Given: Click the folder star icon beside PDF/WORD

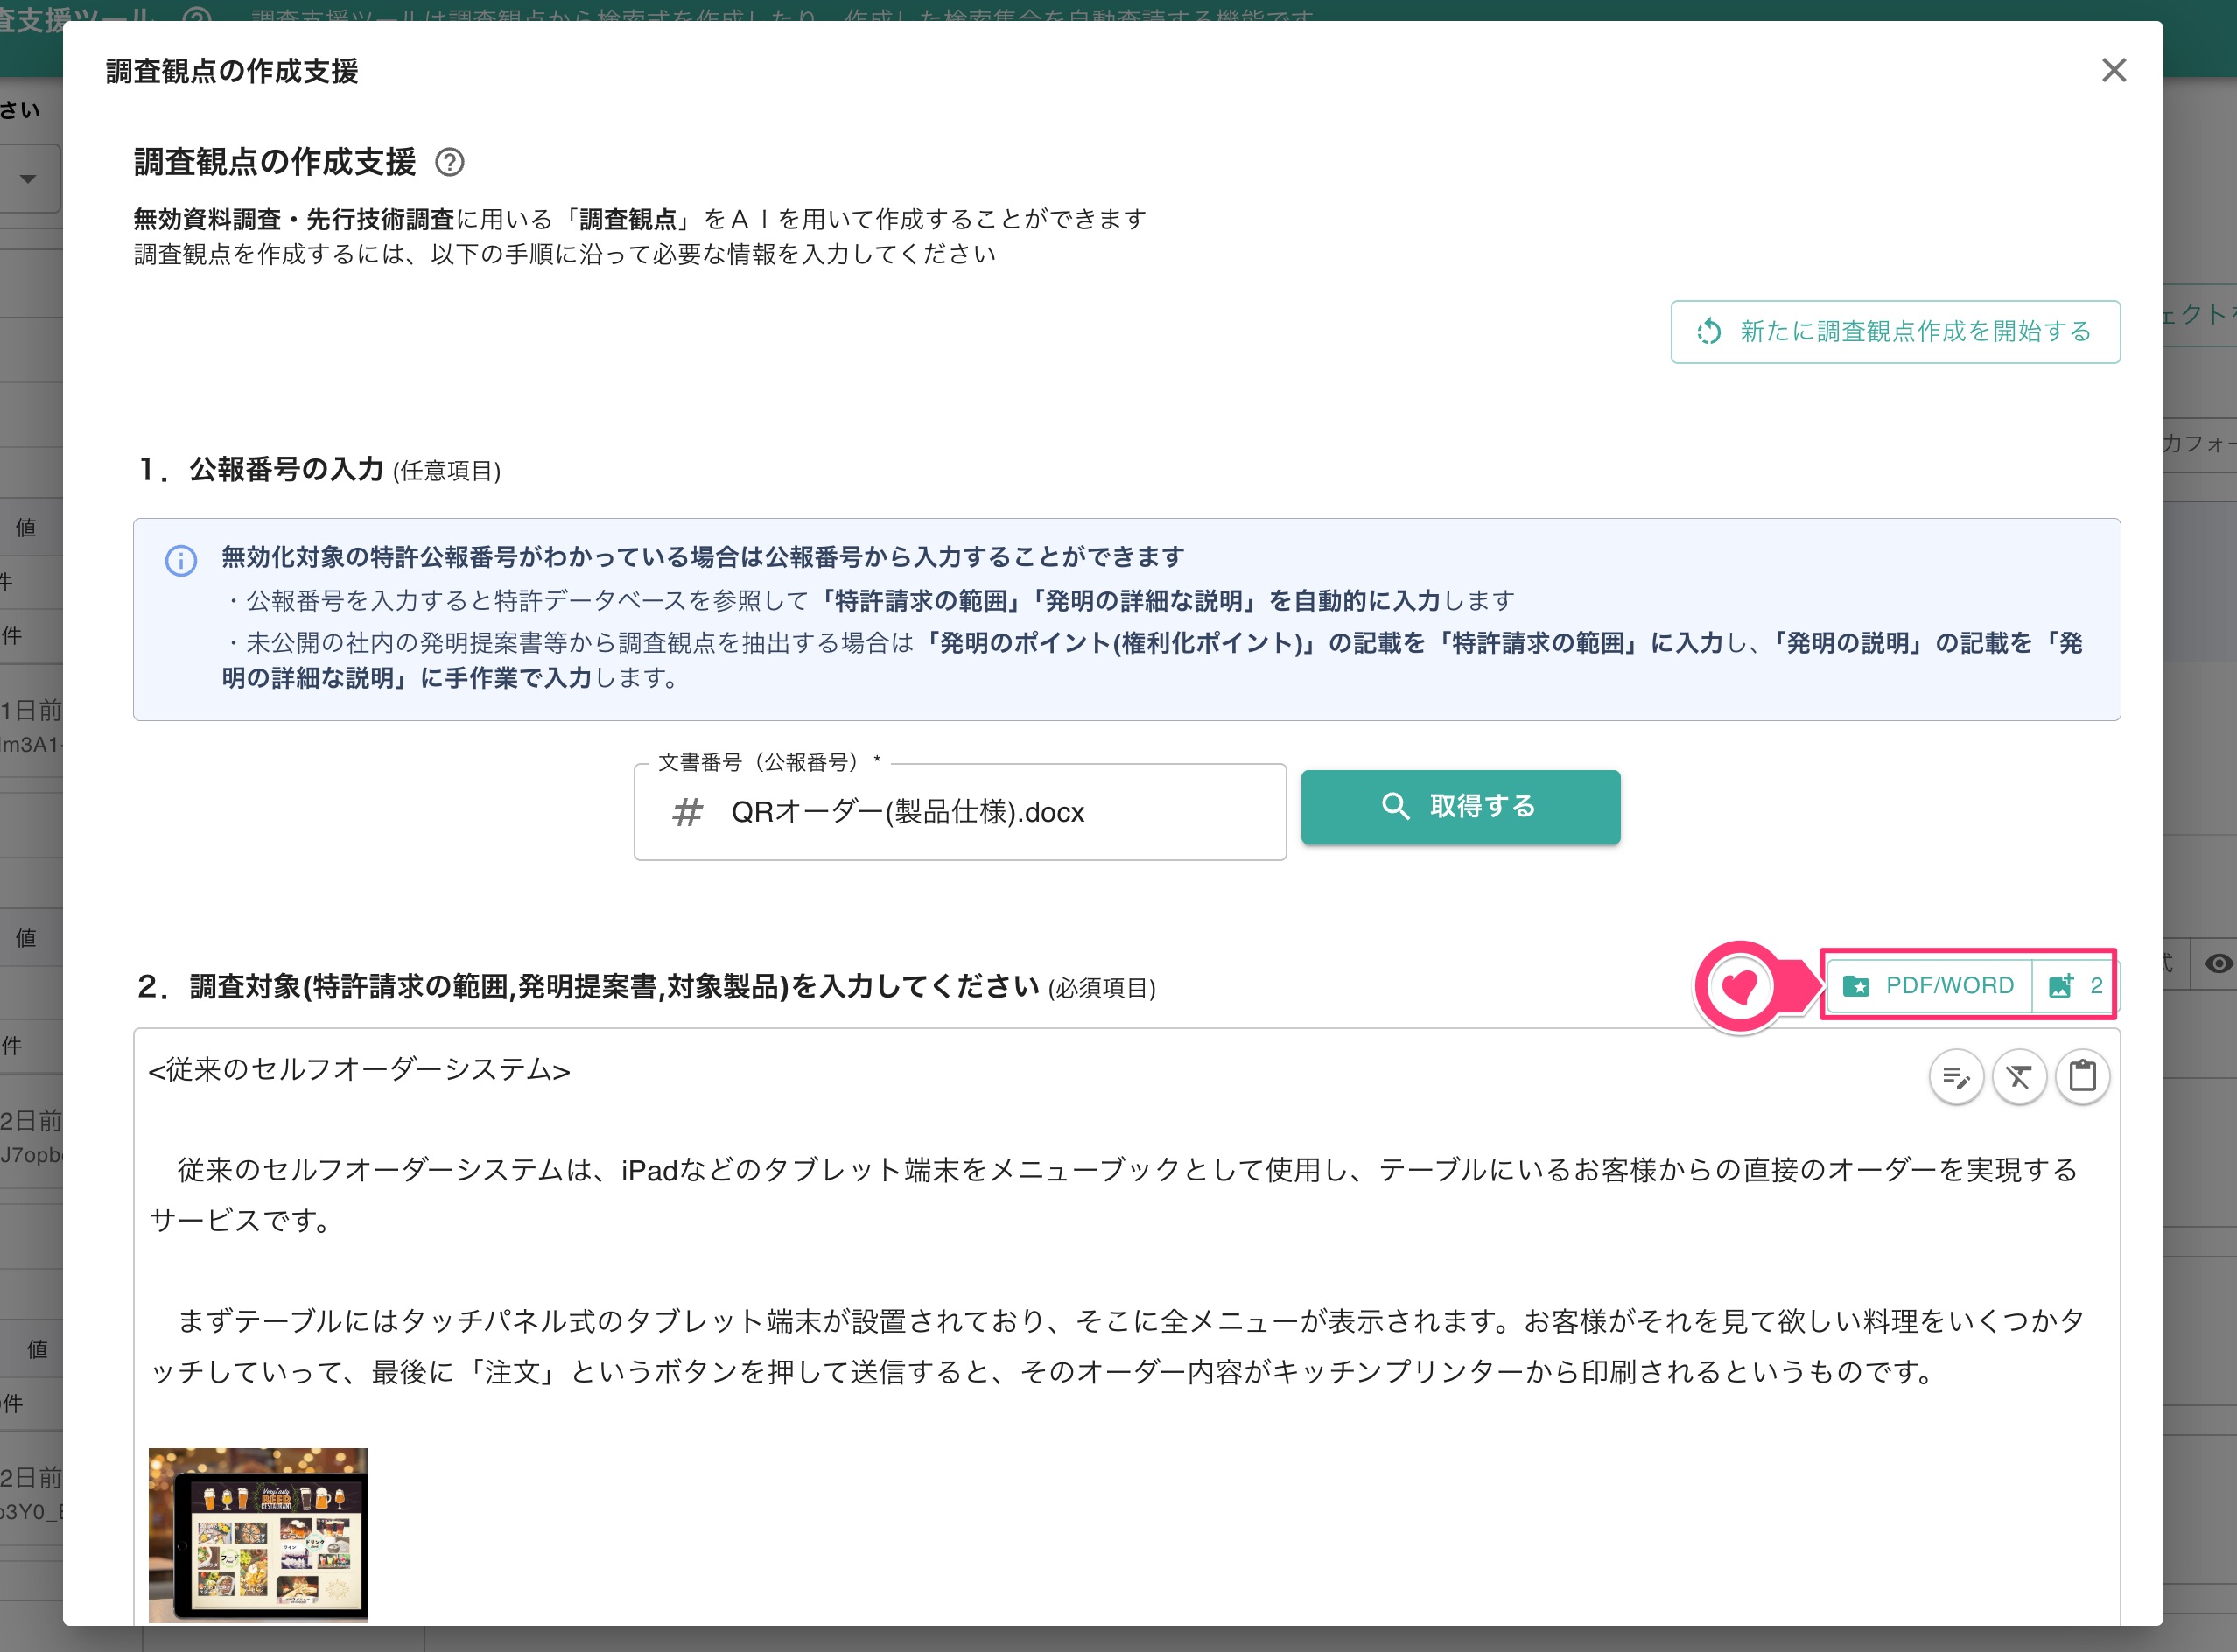Looking at the screenshot, I should (x=1856, y=986).
